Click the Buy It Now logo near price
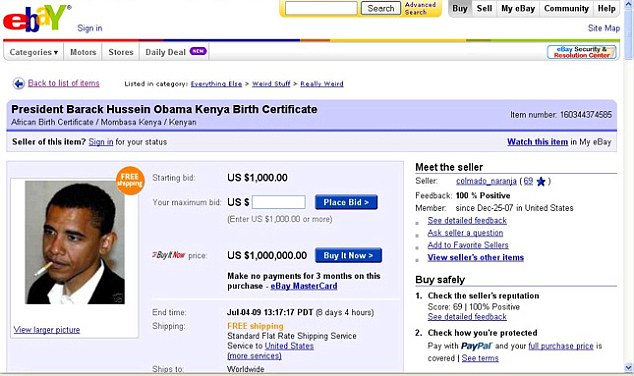The width and height of the screenshot is (634, 376). point(169,255)
